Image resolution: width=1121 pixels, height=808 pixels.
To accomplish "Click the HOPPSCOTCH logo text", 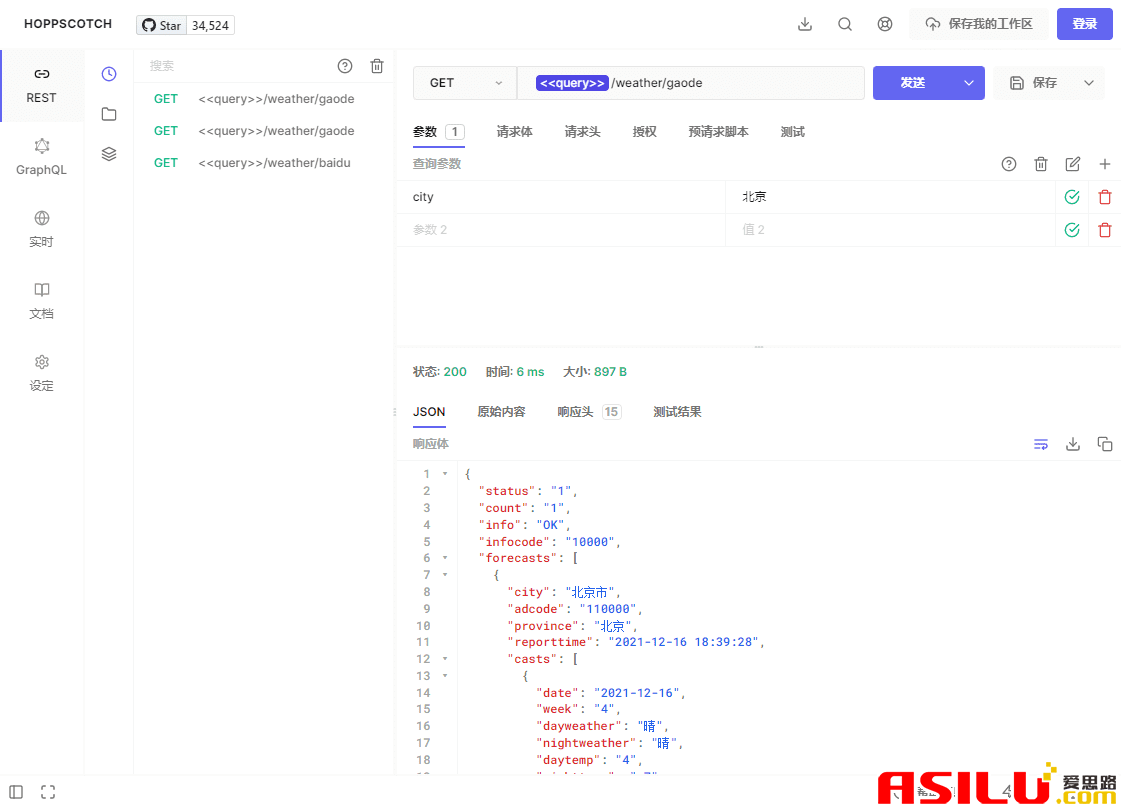I will (x=68, y=24).
